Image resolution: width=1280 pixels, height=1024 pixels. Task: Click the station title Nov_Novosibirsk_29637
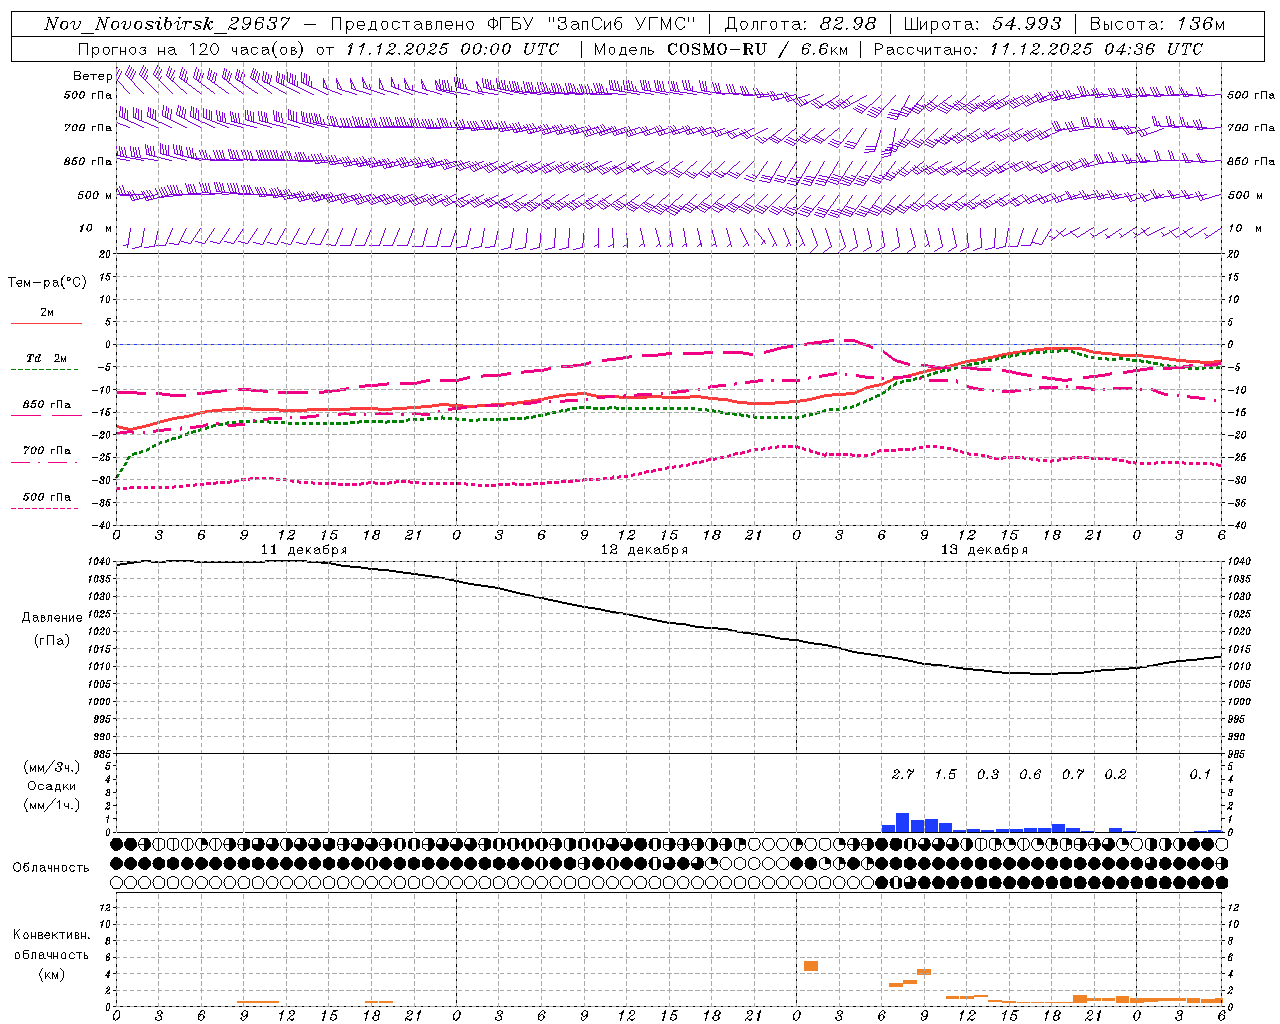click(167, 24)
